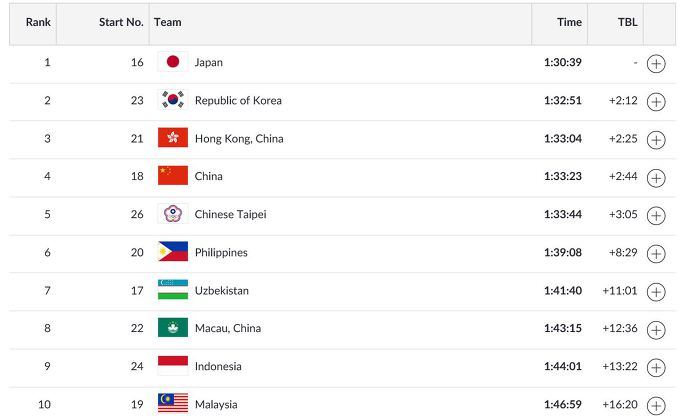Viewport: 683px width, 420px height.
Task: Click the Start No. column header
Action: click(121, 22)
